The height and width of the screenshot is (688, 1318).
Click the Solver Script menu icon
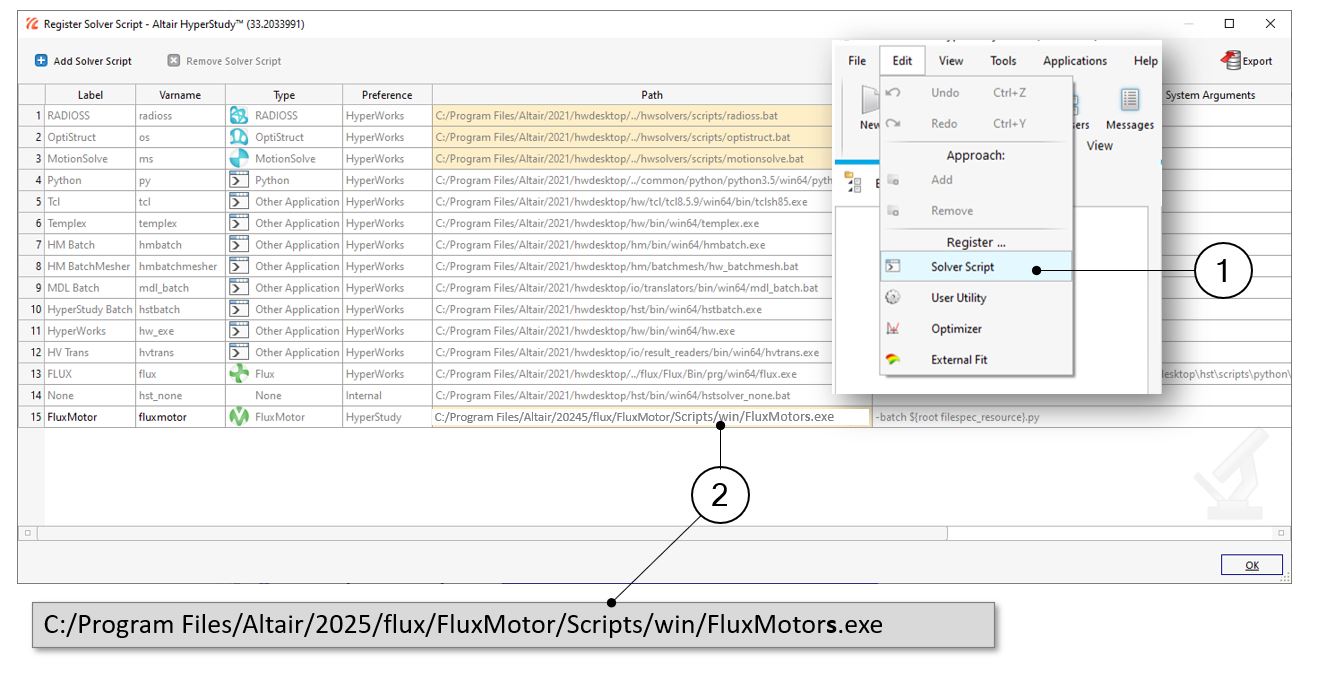click(x=894, y=267)
